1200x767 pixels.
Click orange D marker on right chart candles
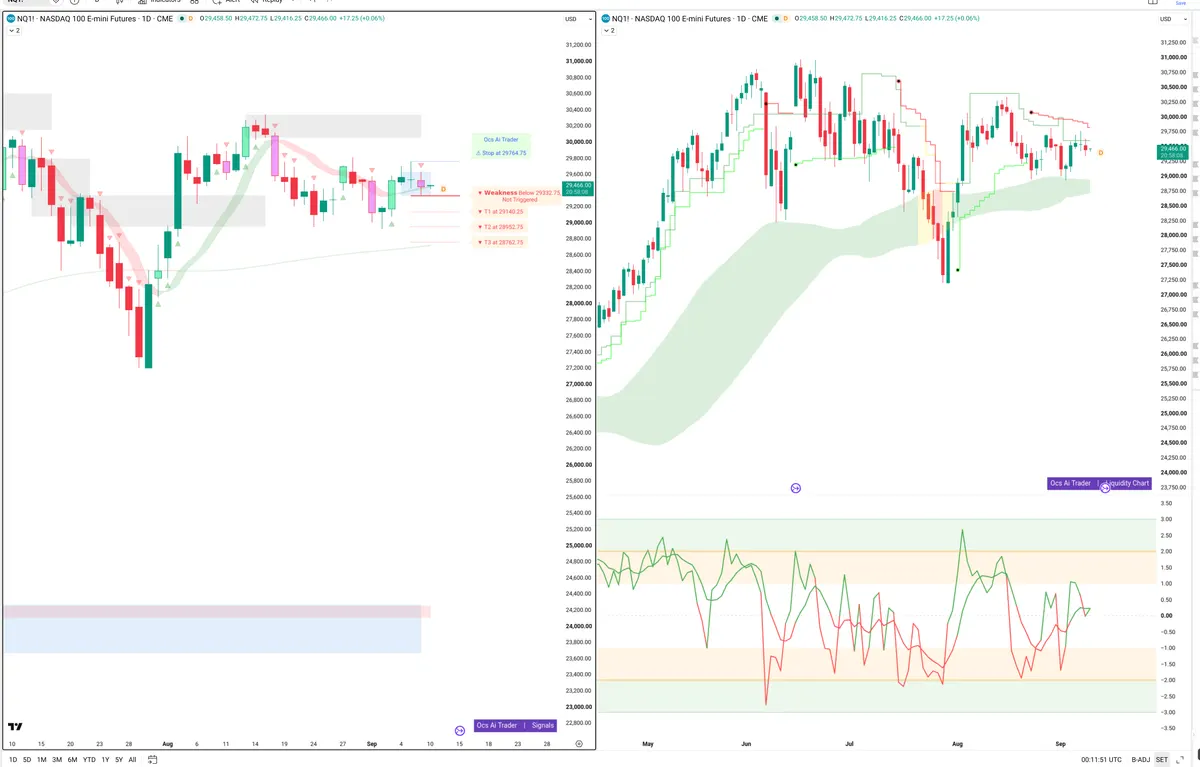point(1101,152)
